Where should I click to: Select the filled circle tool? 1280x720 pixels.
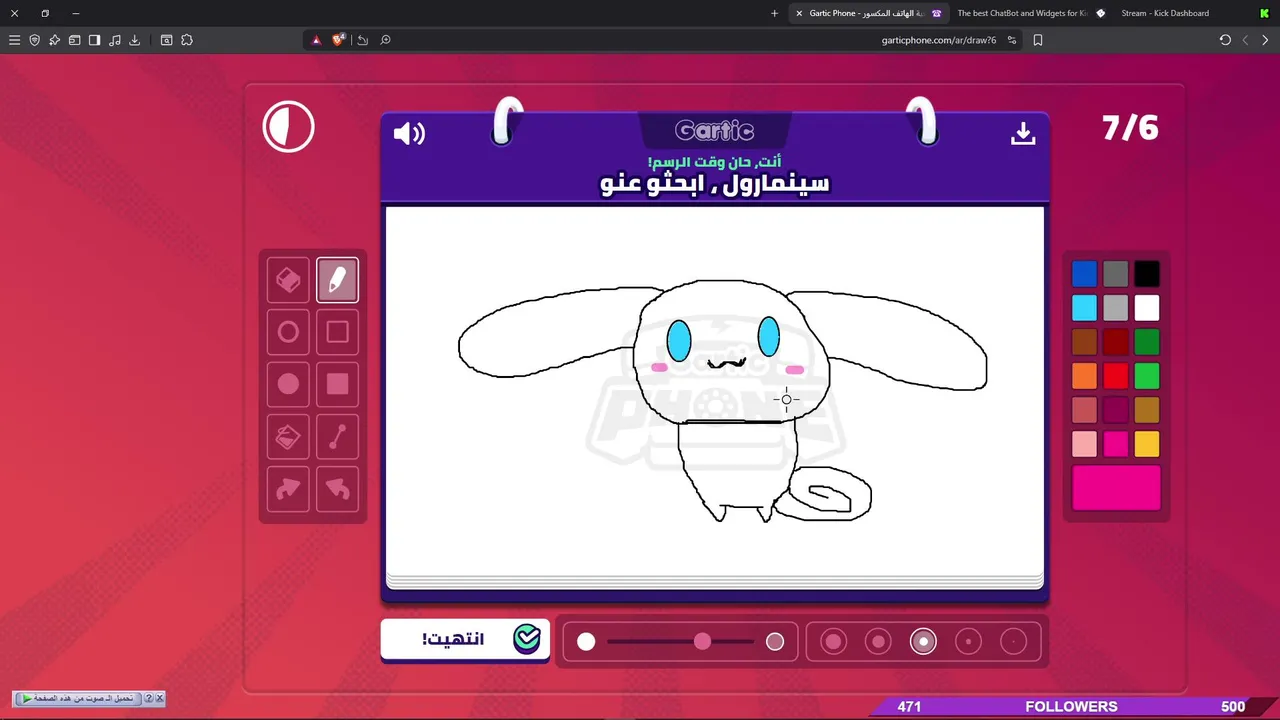[288, 384]
